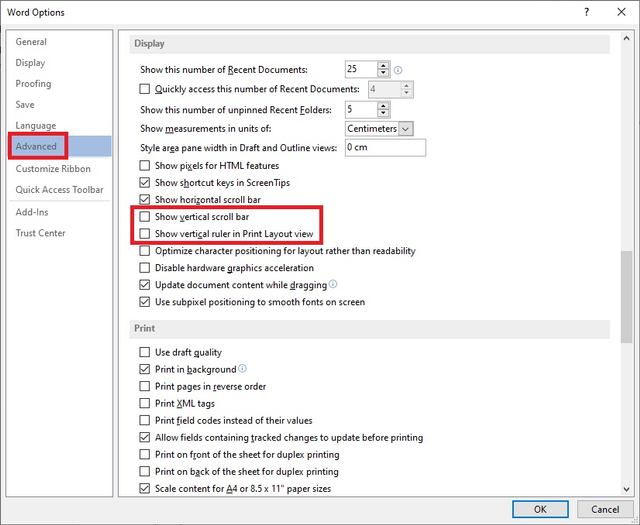Click the Display section heading

click(x=149, y=44)
